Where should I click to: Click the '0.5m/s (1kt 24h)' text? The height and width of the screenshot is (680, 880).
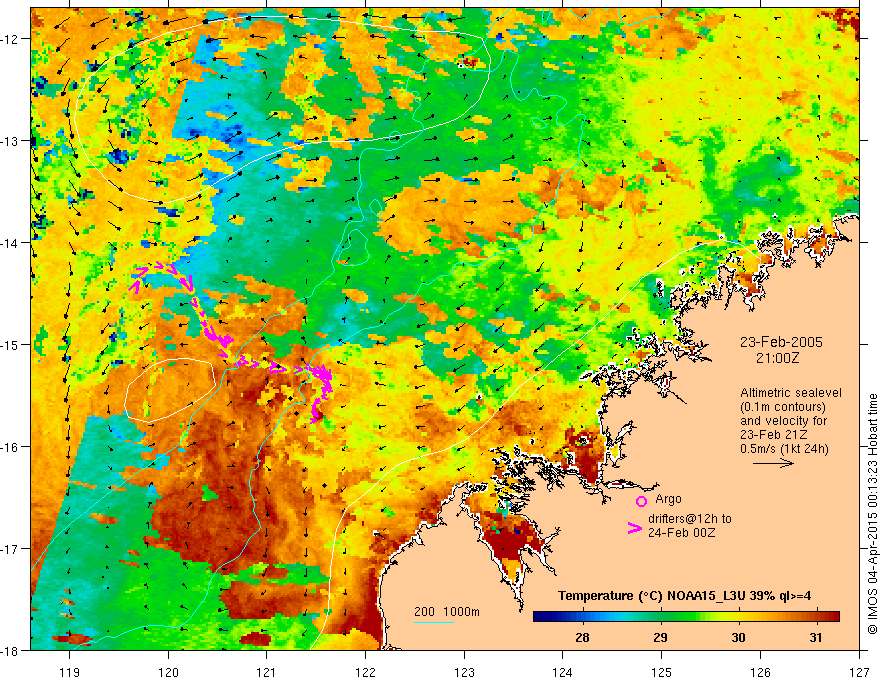click(x=784, y=448)
